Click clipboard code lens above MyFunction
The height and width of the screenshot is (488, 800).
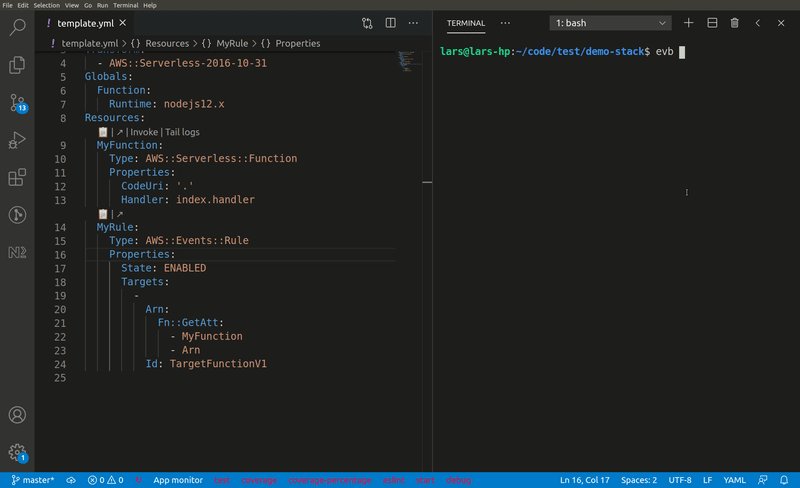click(x=103, y=132)
